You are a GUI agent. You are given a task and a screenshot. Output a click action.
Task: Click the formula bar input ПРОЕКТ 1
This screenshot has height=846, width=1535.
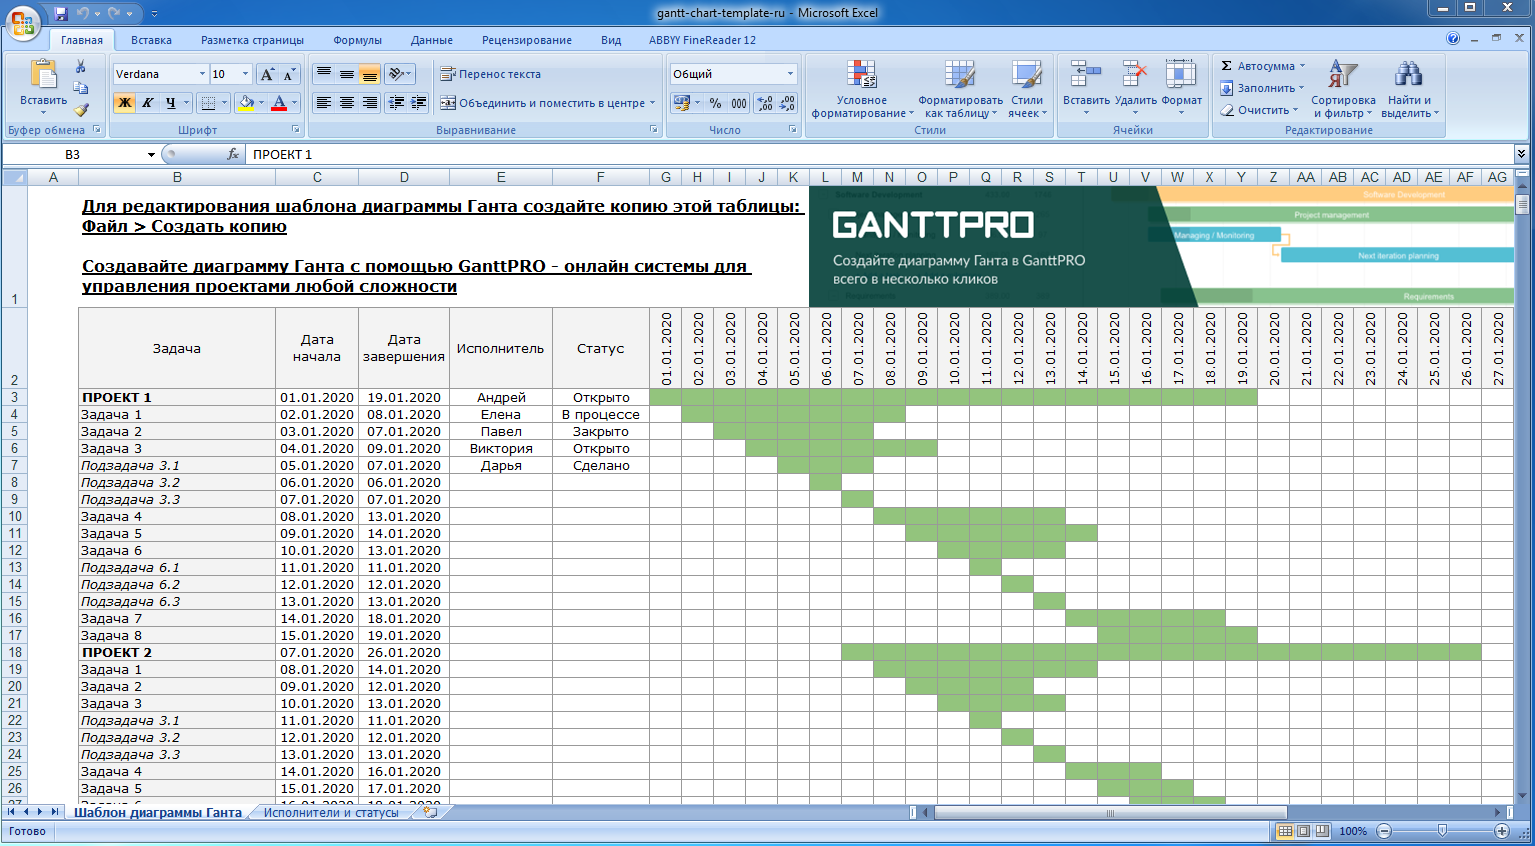coord(879,154)
